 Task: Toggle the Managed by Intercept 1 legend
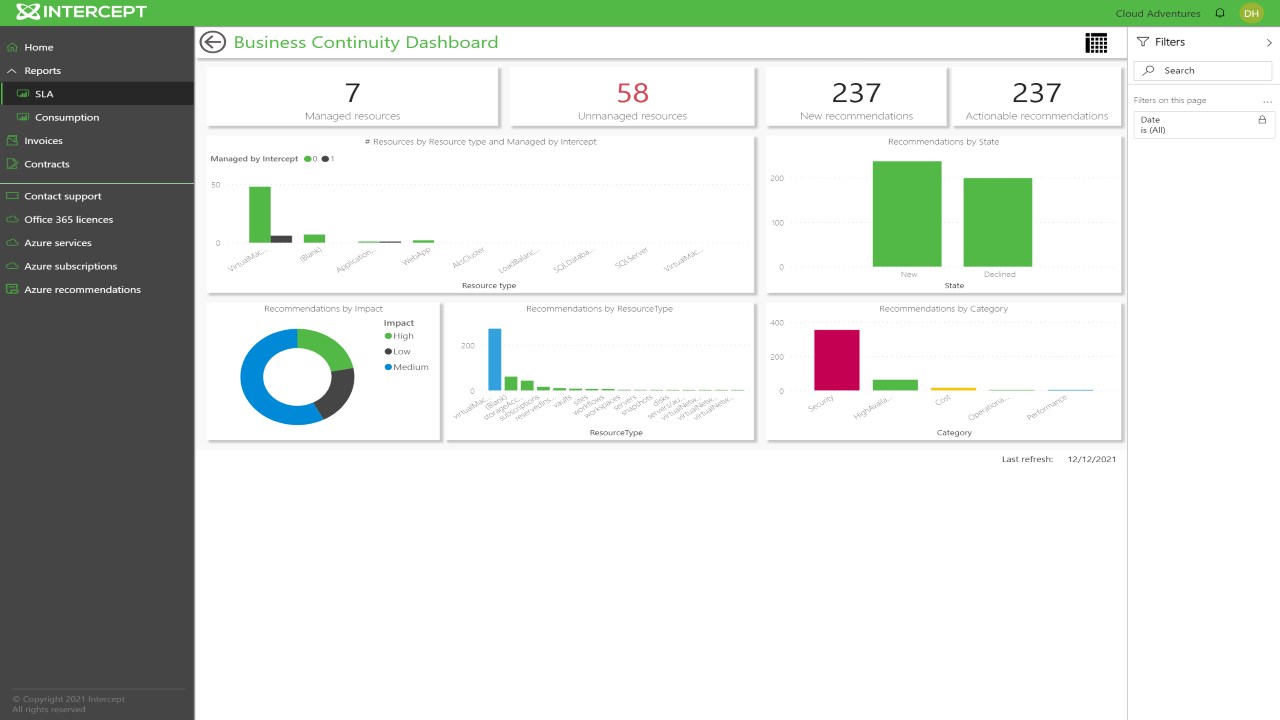pos(328,159)
